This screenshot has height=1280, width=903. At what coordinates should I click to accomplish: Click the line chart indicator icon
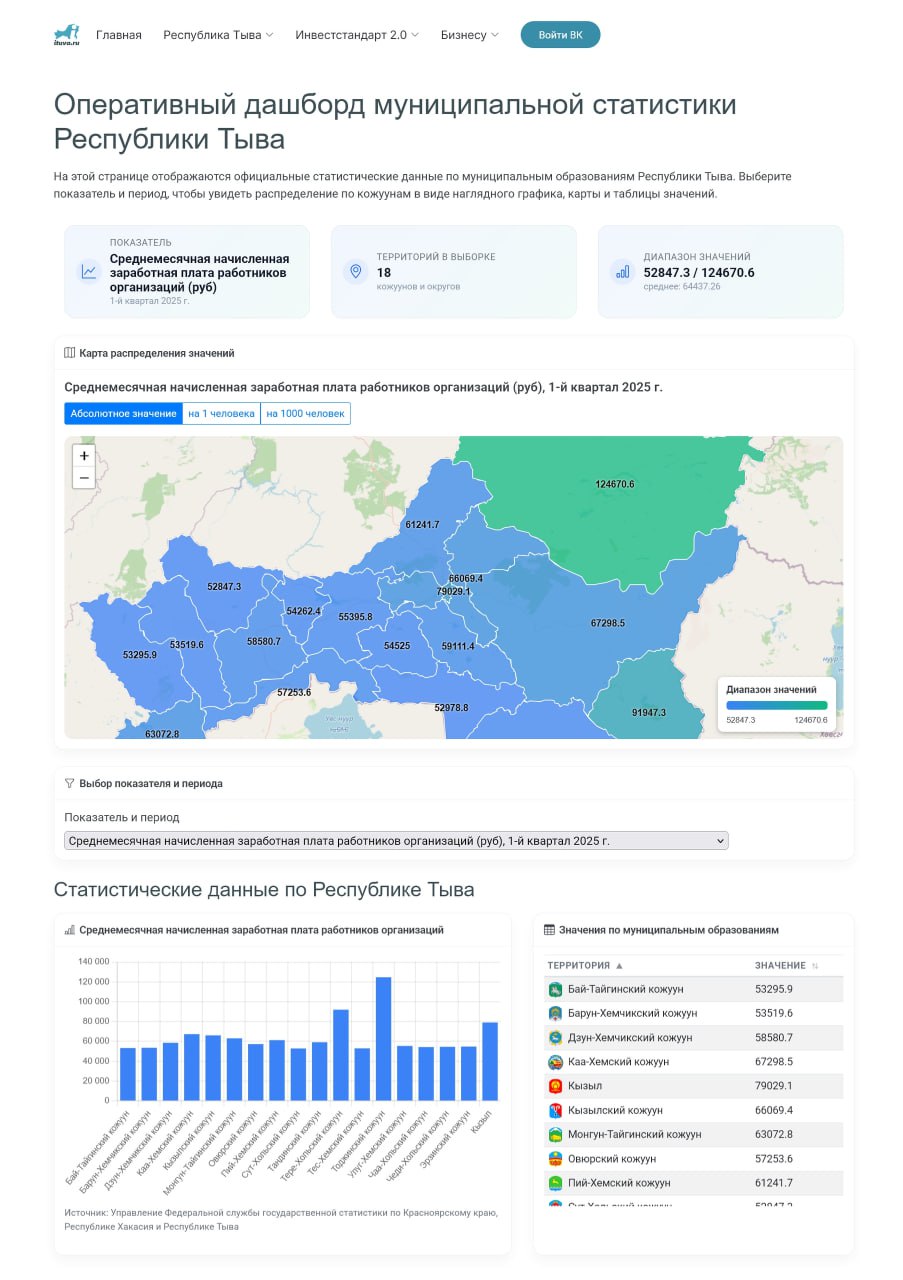click(90, 272)
